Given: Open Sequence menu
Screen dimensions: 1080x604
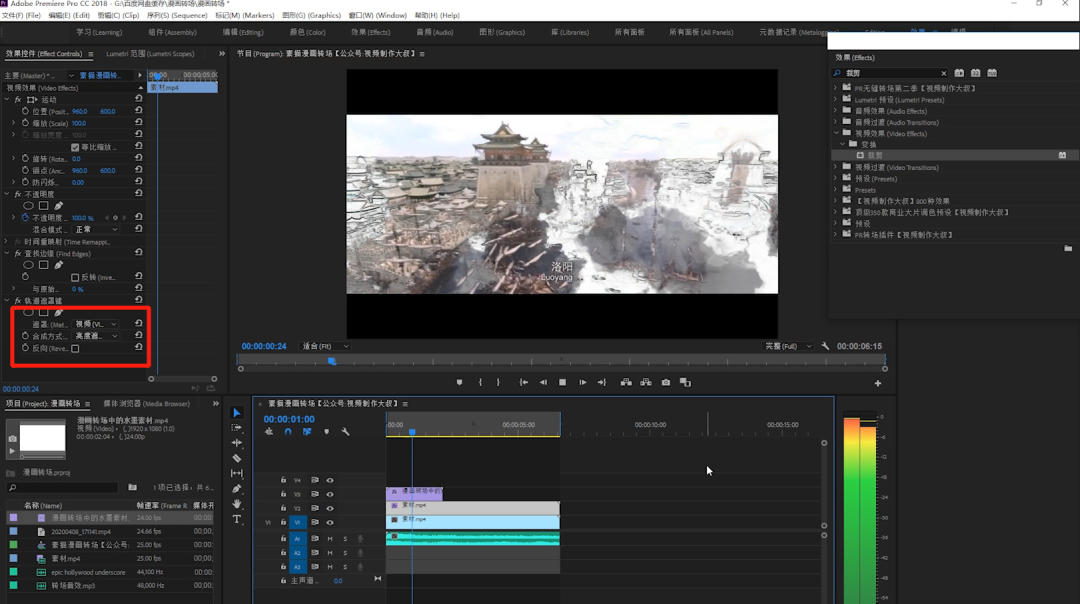Looking at the screenshot, I should pyautogui.click(x=177, y=15).
